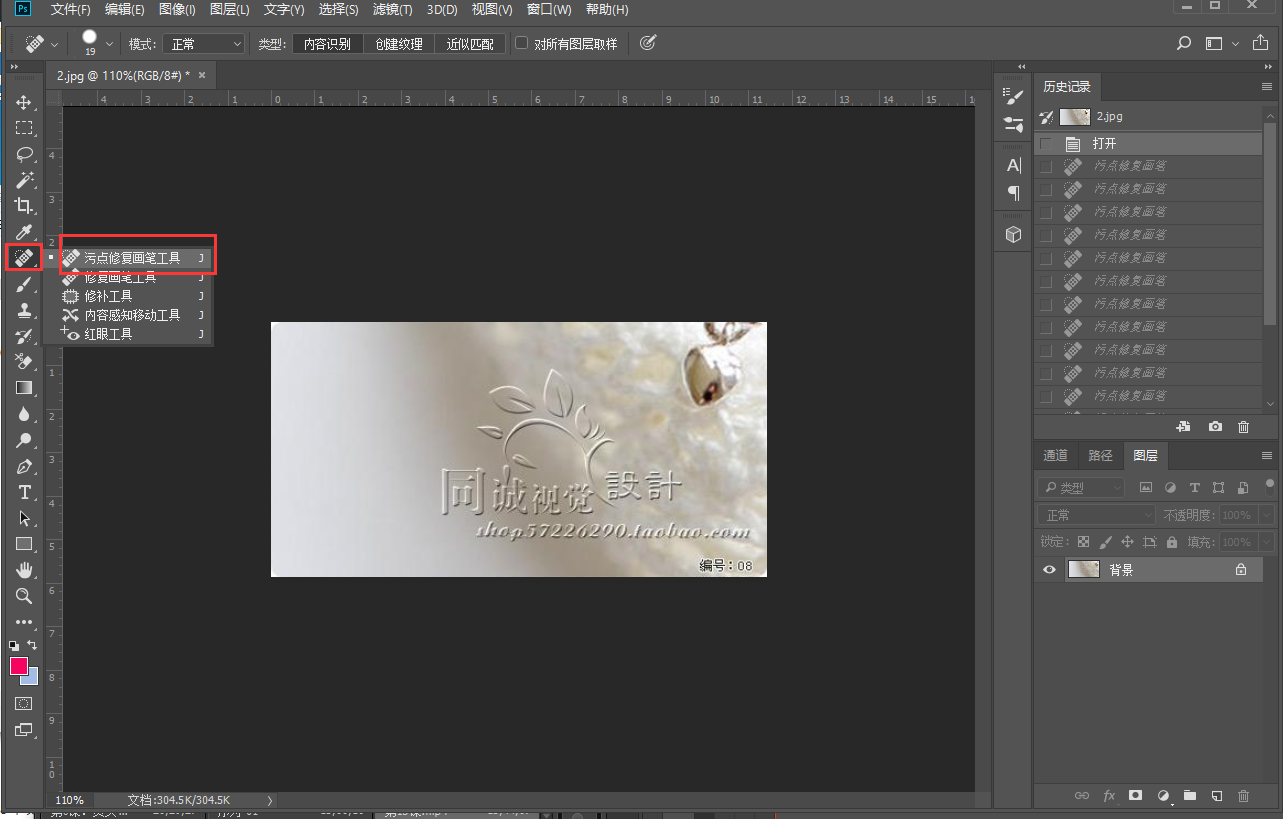Open the tool preset picker chevron
This screenshot has height=819, width=1283.
pyautogui.click(x=55, y=44)
